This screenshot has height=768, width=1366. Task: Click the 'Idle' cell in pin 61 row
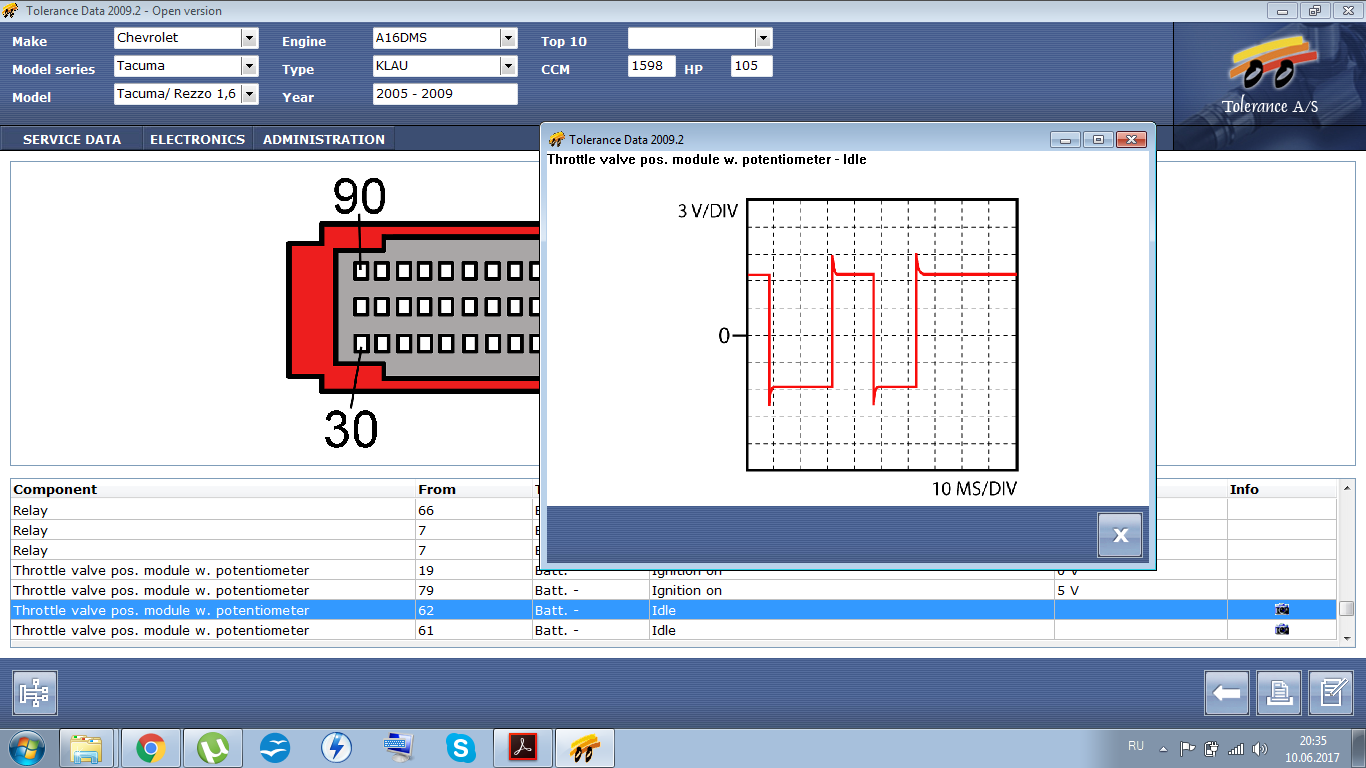[852, 630]
